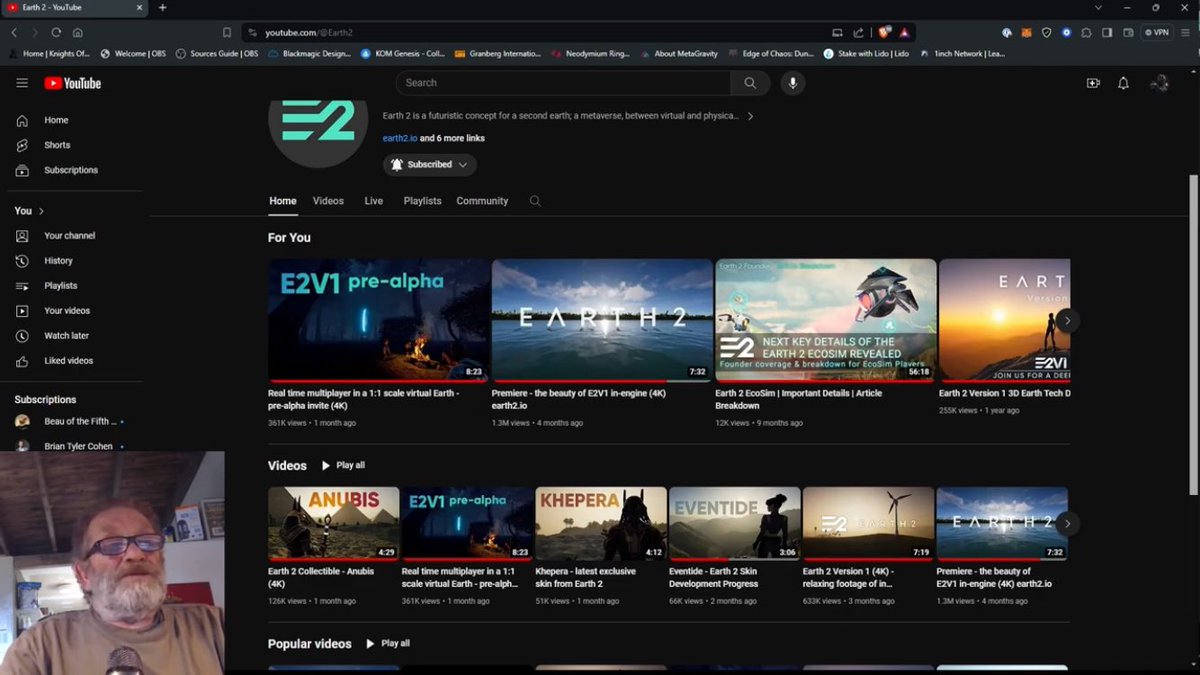Open Khepera skin video thumbnail
This screenshot has height=675, width=1200.
click(601, 523)
